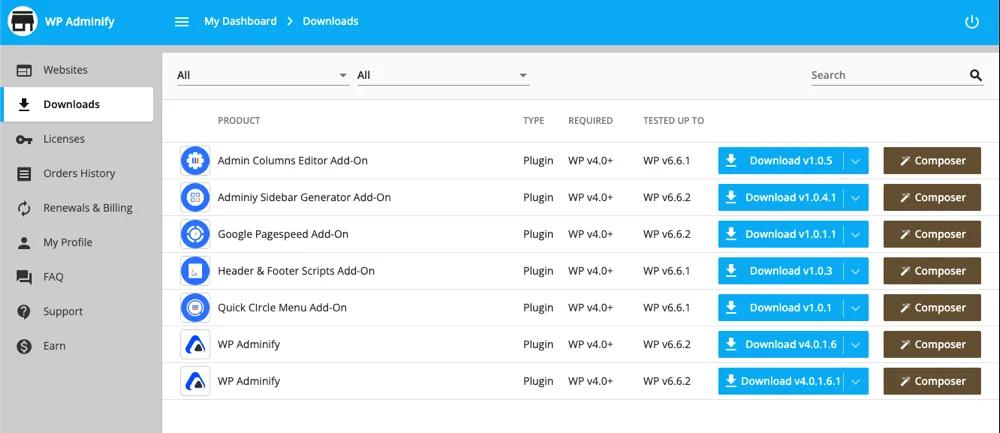The width and height of the screenshot is (1000, 433).
Task: Click the search magnifier icon
Action: coord(976,75)
